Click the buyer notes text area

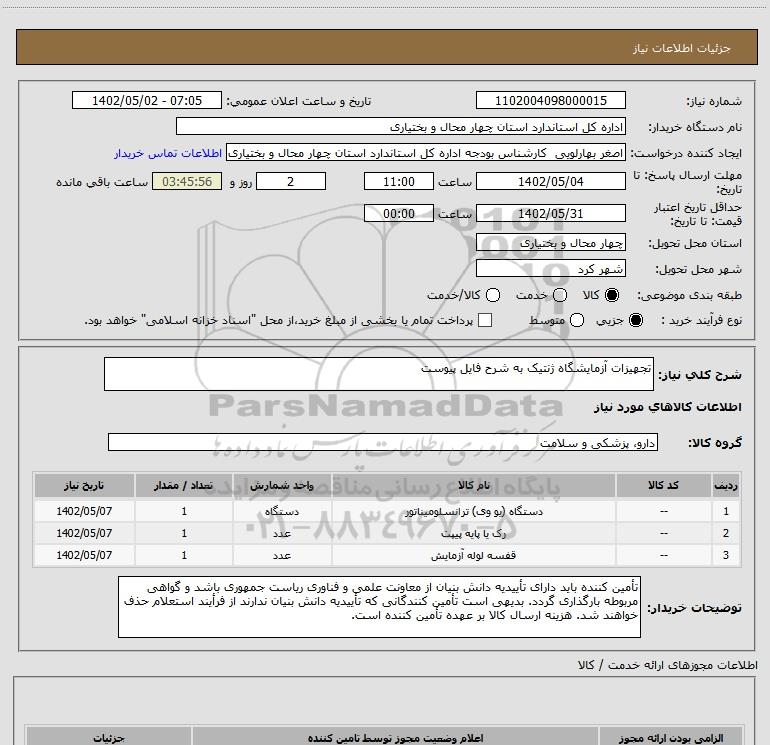[x=379, y=607]
